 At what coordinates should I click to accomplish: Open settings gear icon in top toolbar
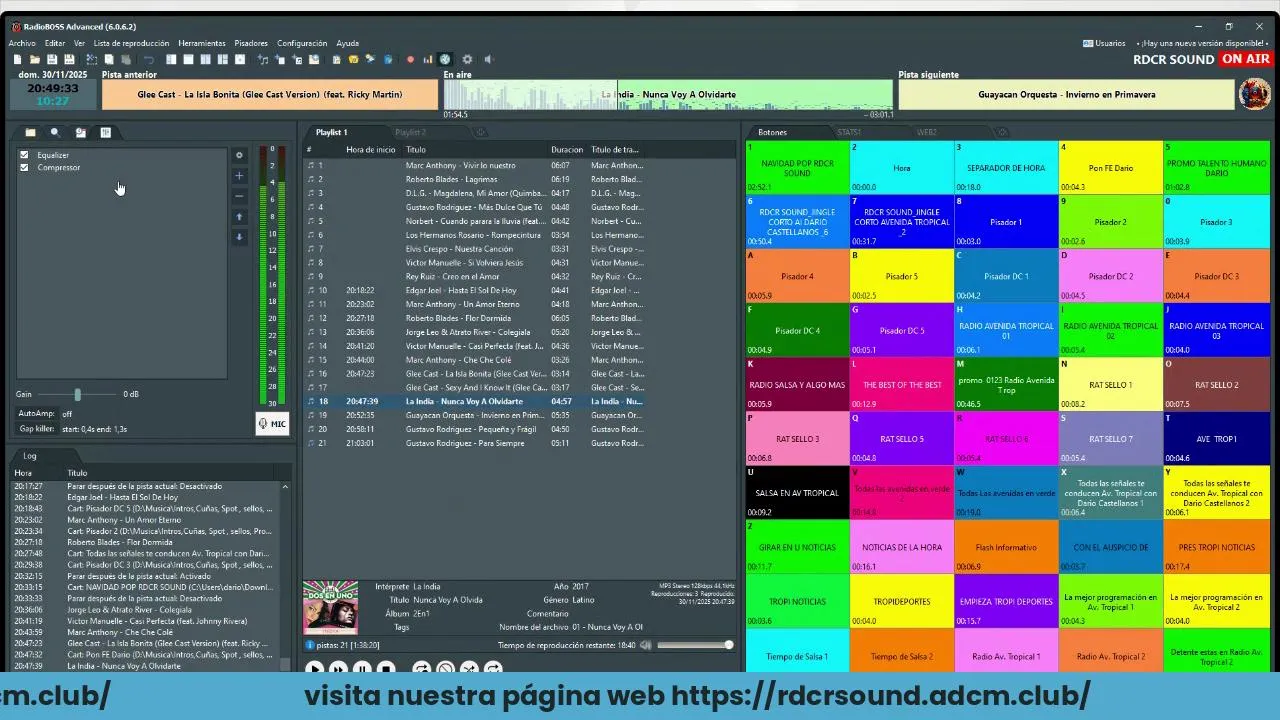(x=467, y=59)
